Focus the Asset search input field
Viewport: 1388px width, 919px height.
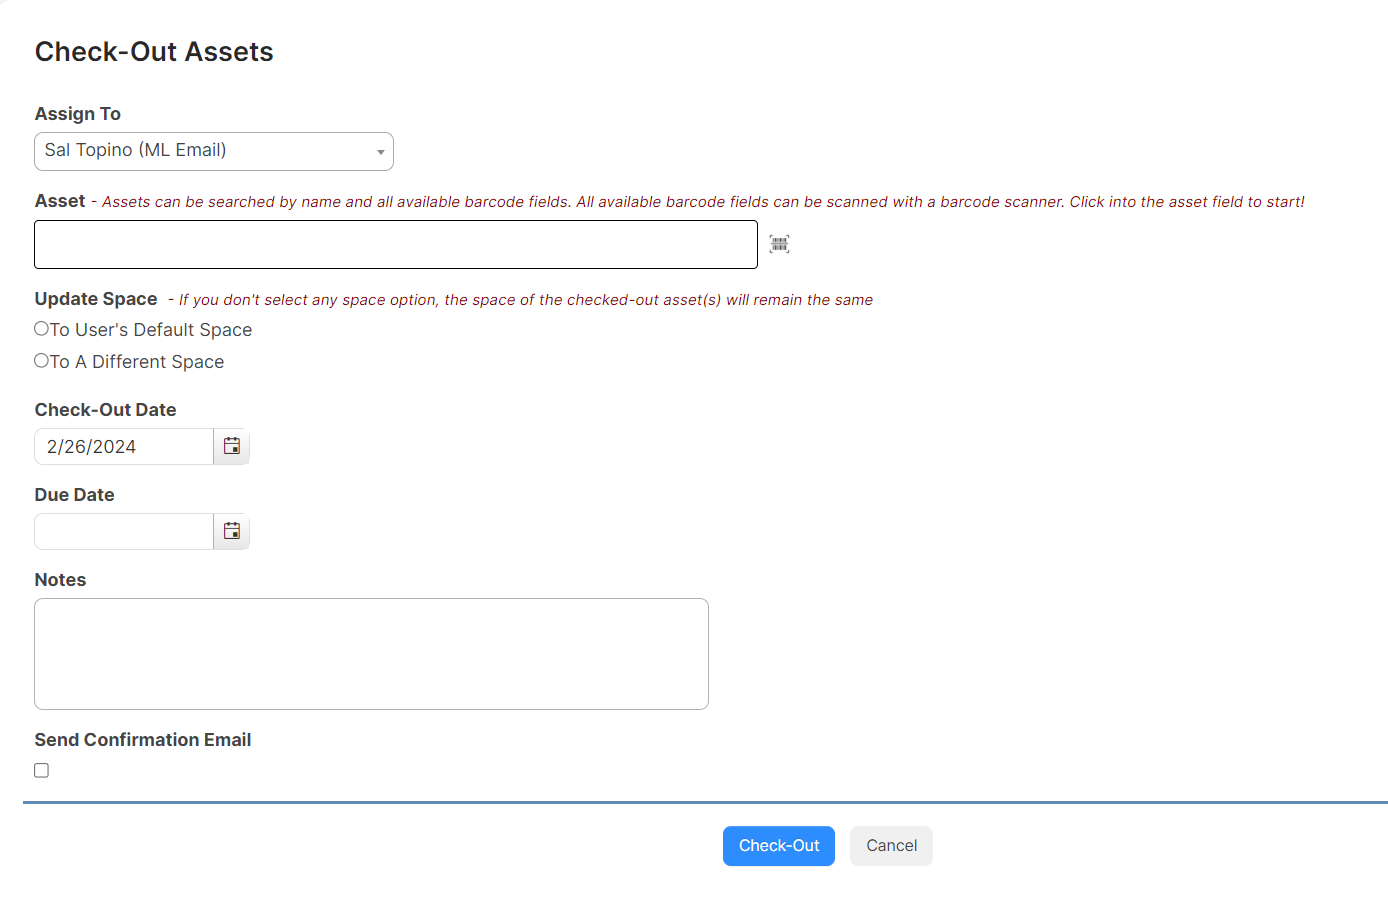pos(396,245)
